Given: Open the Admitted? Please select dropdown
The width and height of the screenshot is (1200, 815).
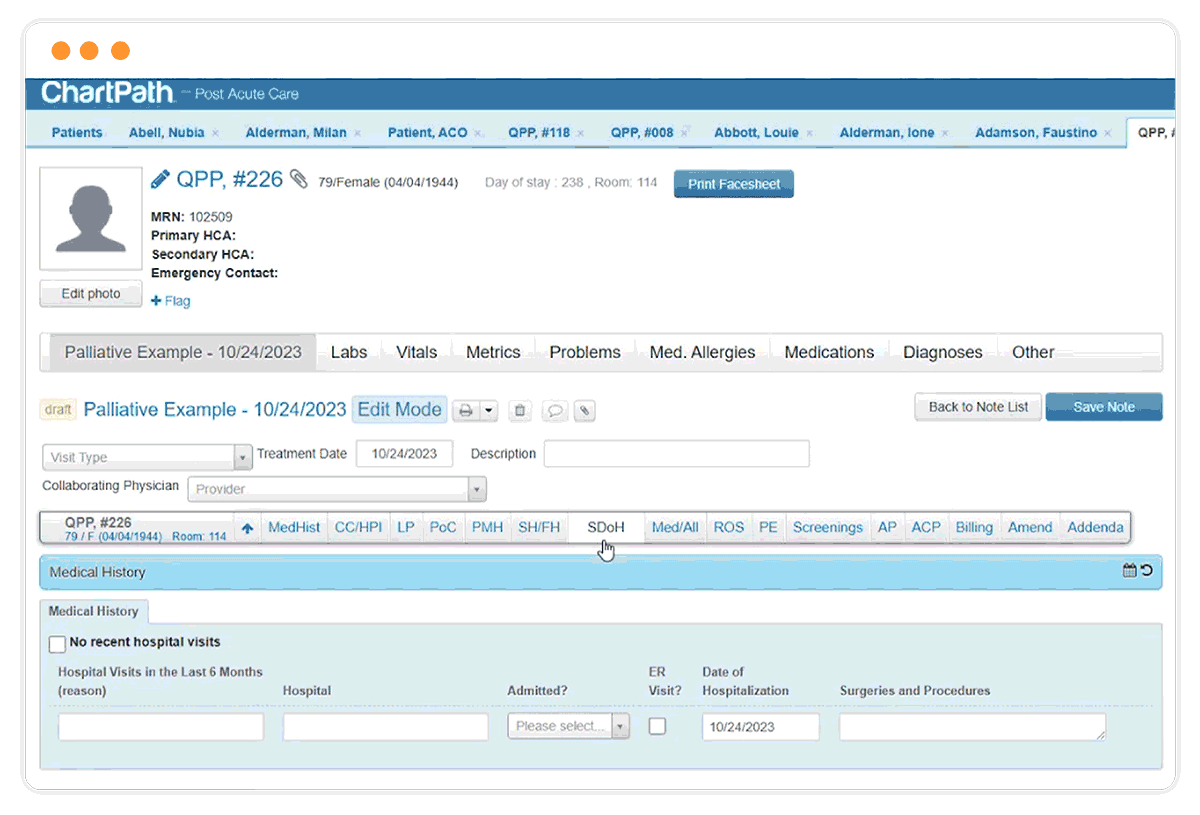Looking at the screenshot, I should (x=568, y=726).
